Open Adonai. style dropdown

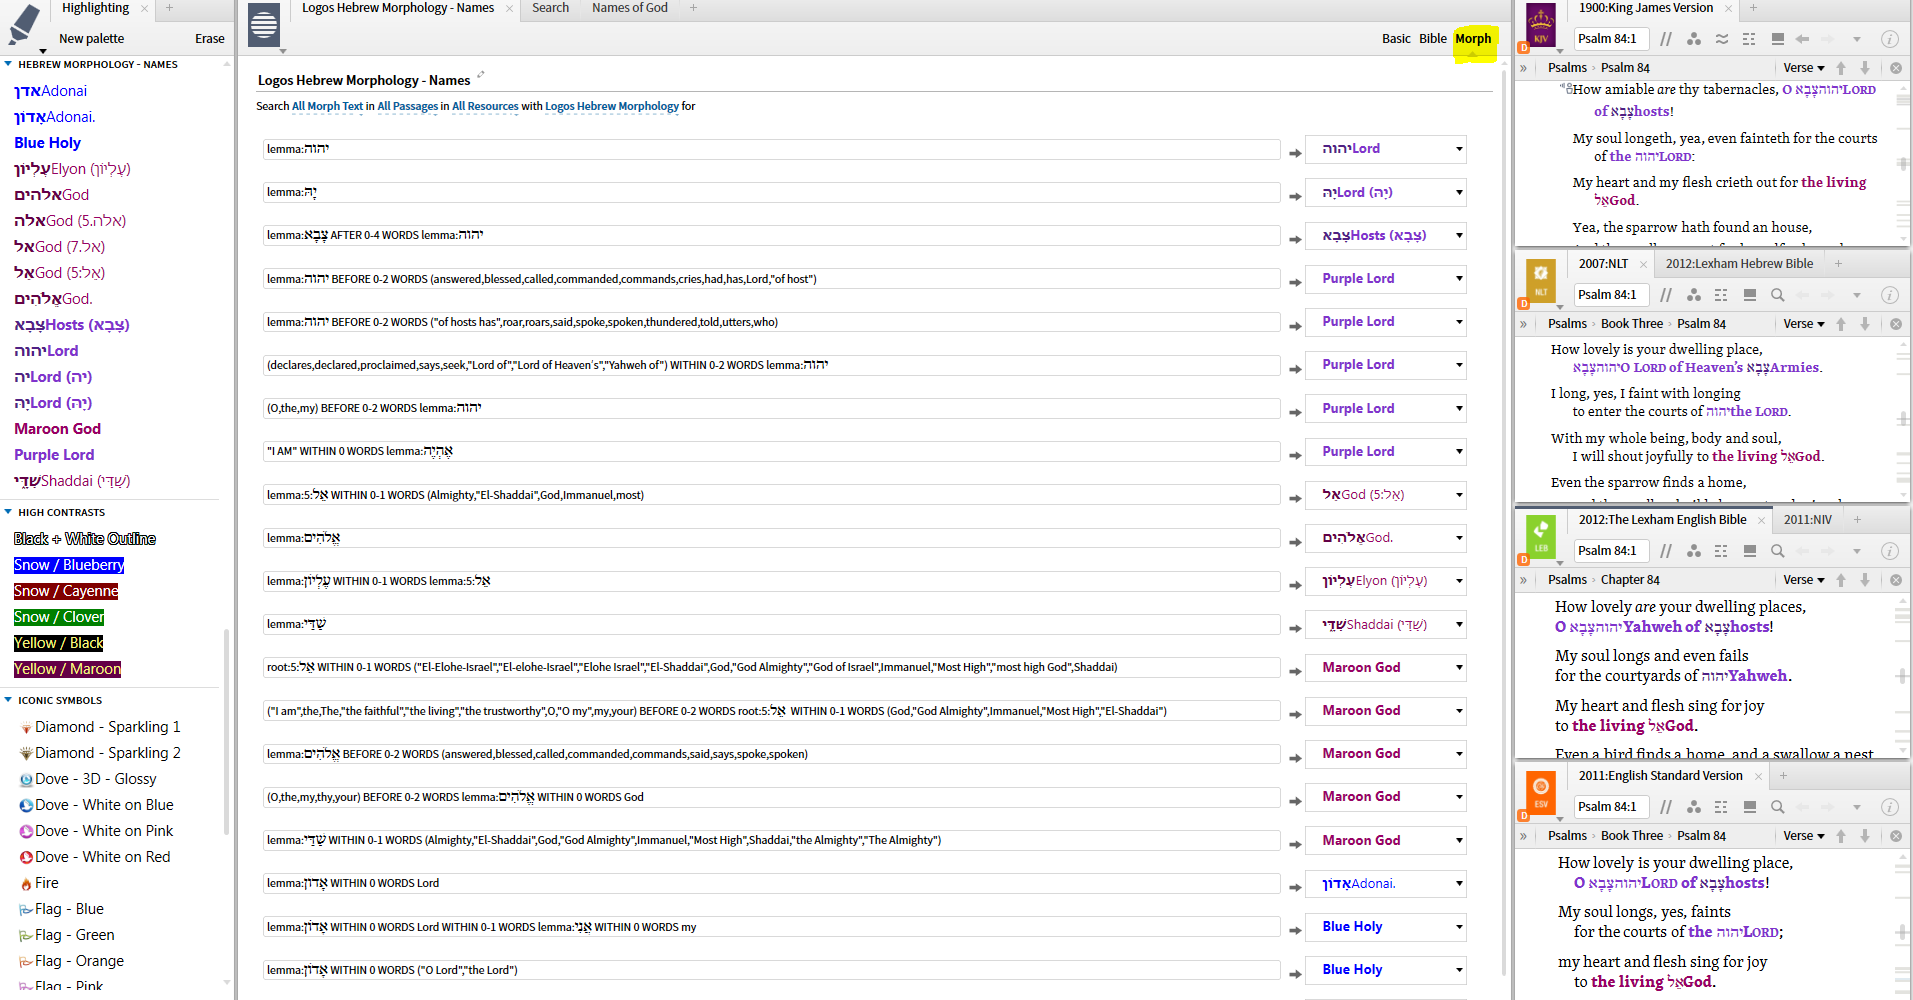pos(1459,884)
